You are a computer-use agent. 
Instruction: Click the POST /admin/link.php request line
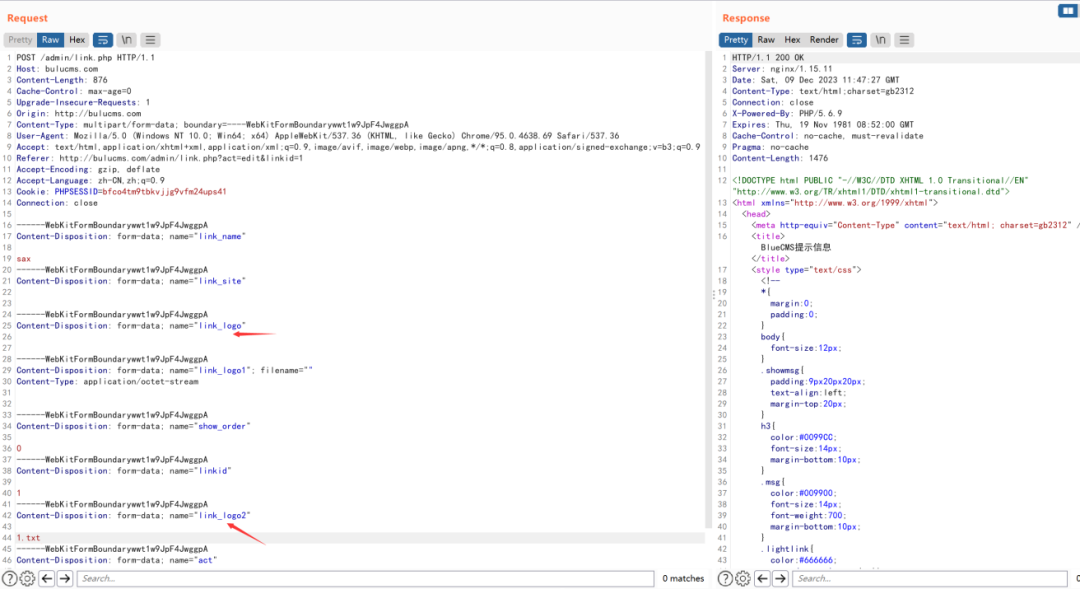85,58
